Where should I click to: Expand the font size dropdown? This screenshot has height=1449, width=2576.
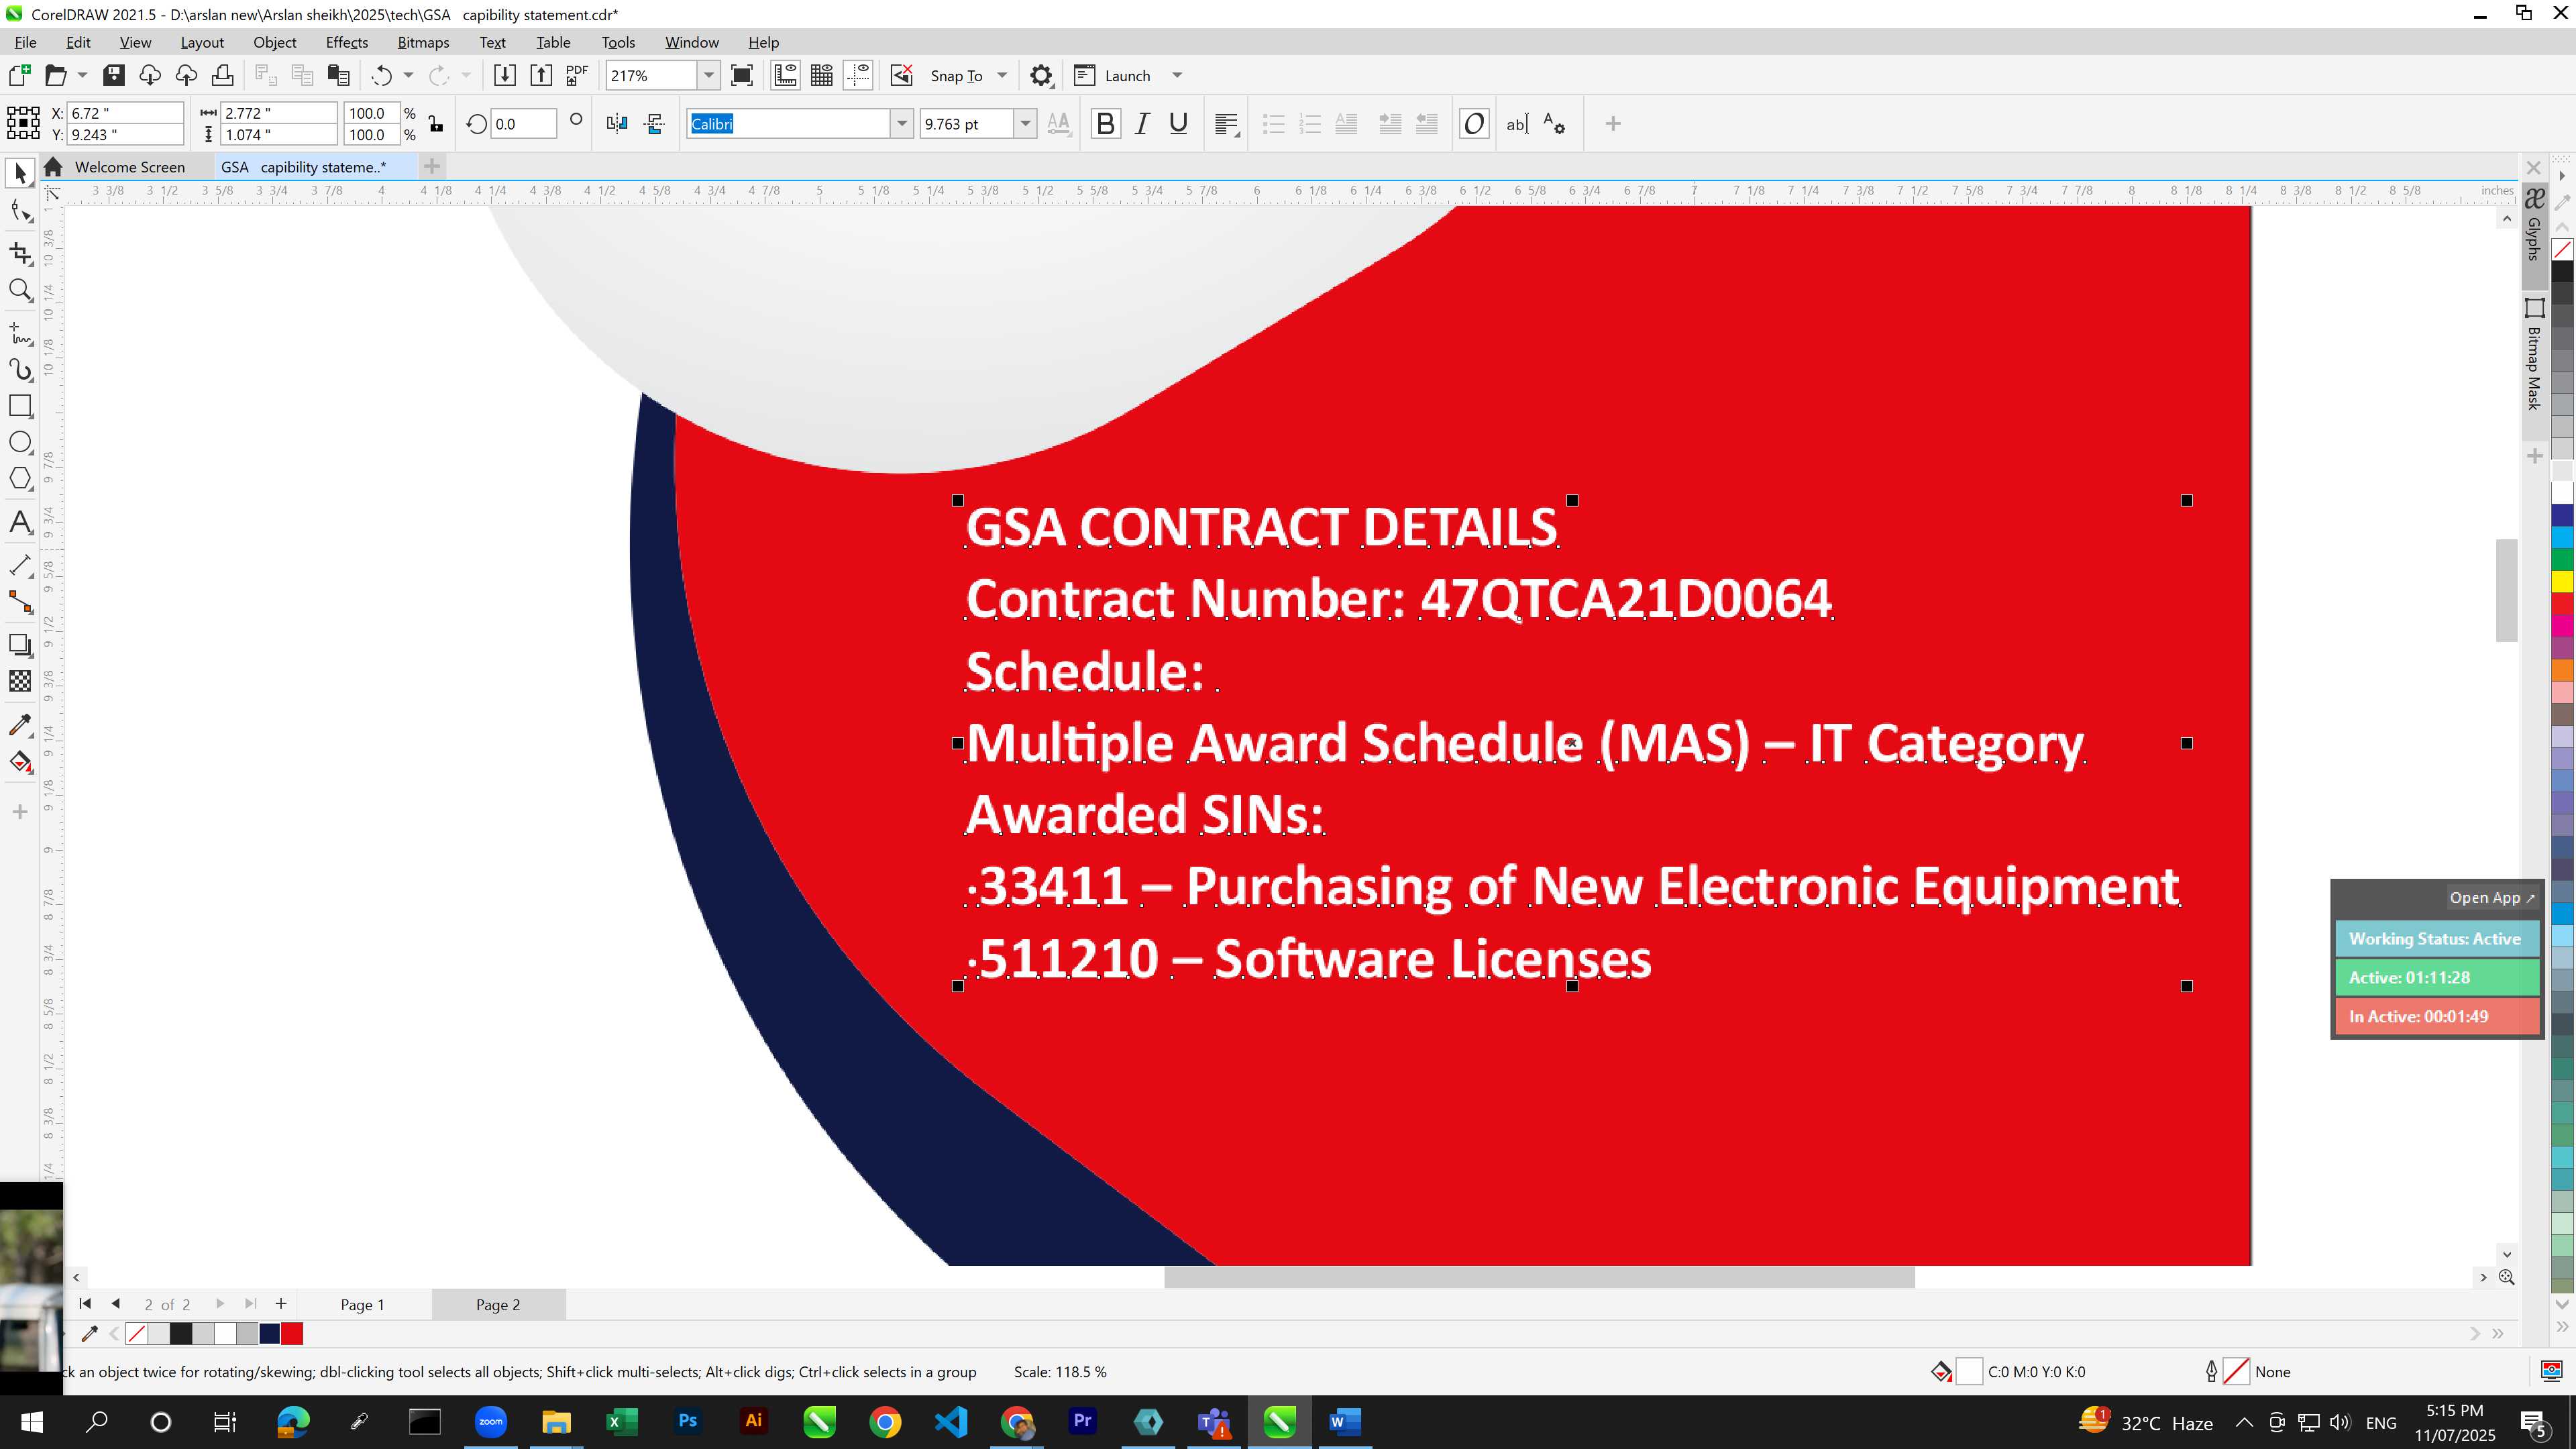click(x=1025, y=124)
